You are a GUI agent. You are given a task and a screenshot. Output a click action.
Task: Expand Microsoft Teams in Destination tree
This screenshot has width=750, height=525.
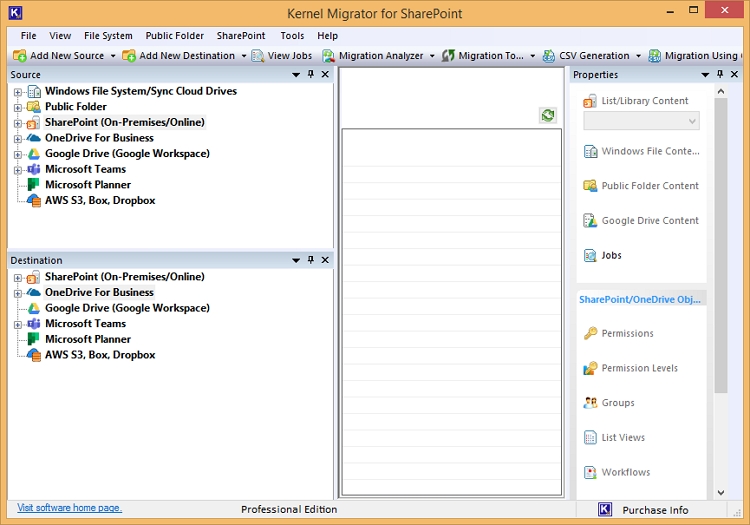click(x=18, y=325)
